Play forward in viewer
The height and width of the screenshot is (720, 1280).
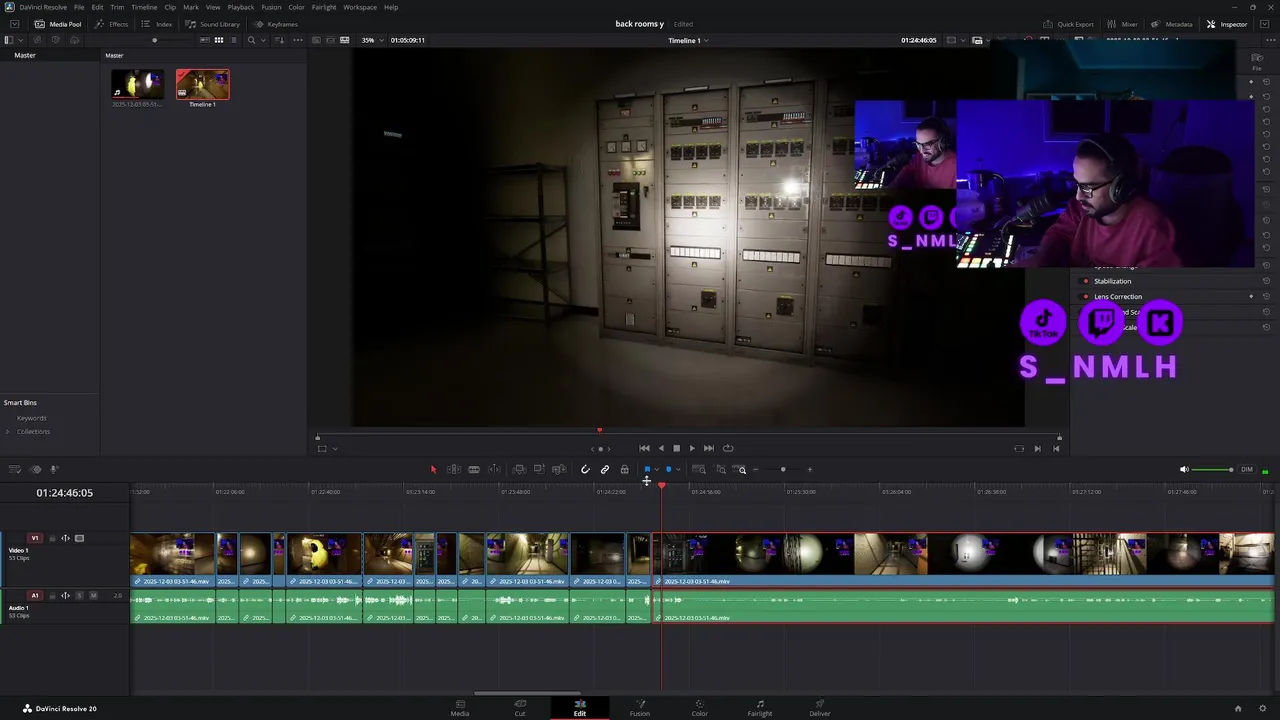click(692, 448)
